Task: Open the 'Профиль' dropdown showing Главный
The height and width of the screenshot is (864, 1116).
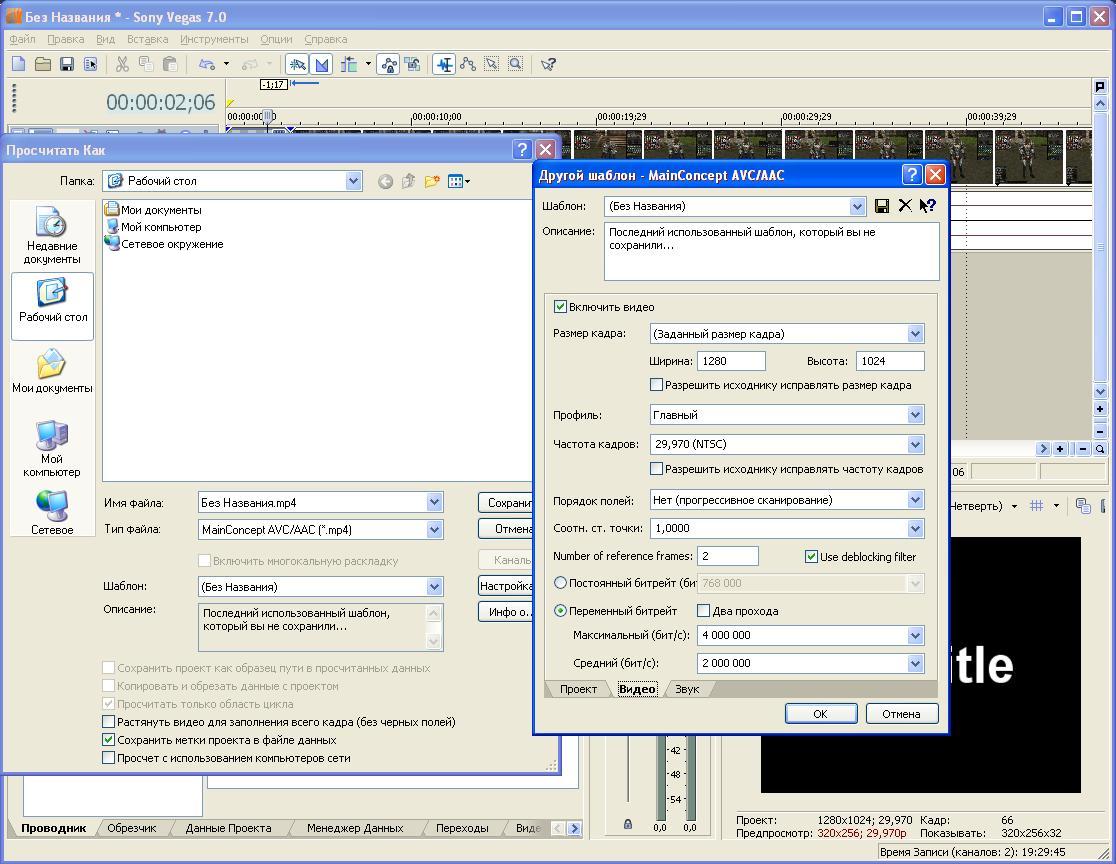Action: [915, 415]
